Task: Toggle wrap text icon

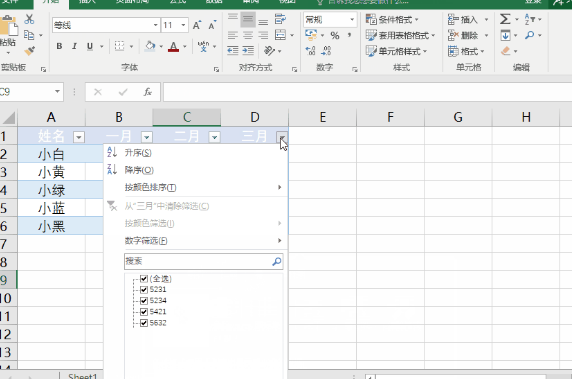Action: (280, 19)
